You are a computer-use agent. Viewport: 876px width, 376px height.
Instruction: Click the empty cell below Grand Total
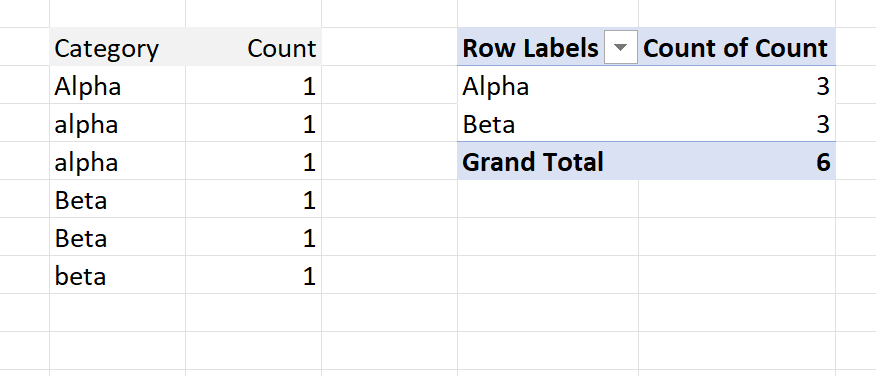(x=548, y=199)
